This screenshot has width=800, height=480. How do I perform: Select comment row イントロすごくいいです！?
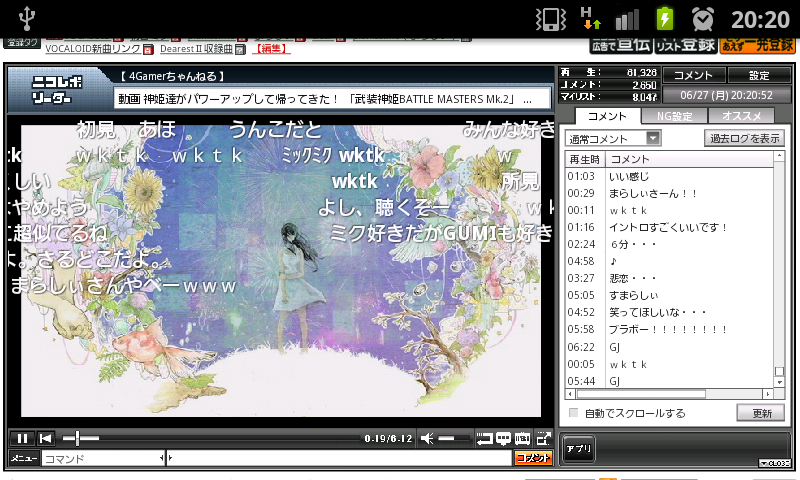coord(669,227)
